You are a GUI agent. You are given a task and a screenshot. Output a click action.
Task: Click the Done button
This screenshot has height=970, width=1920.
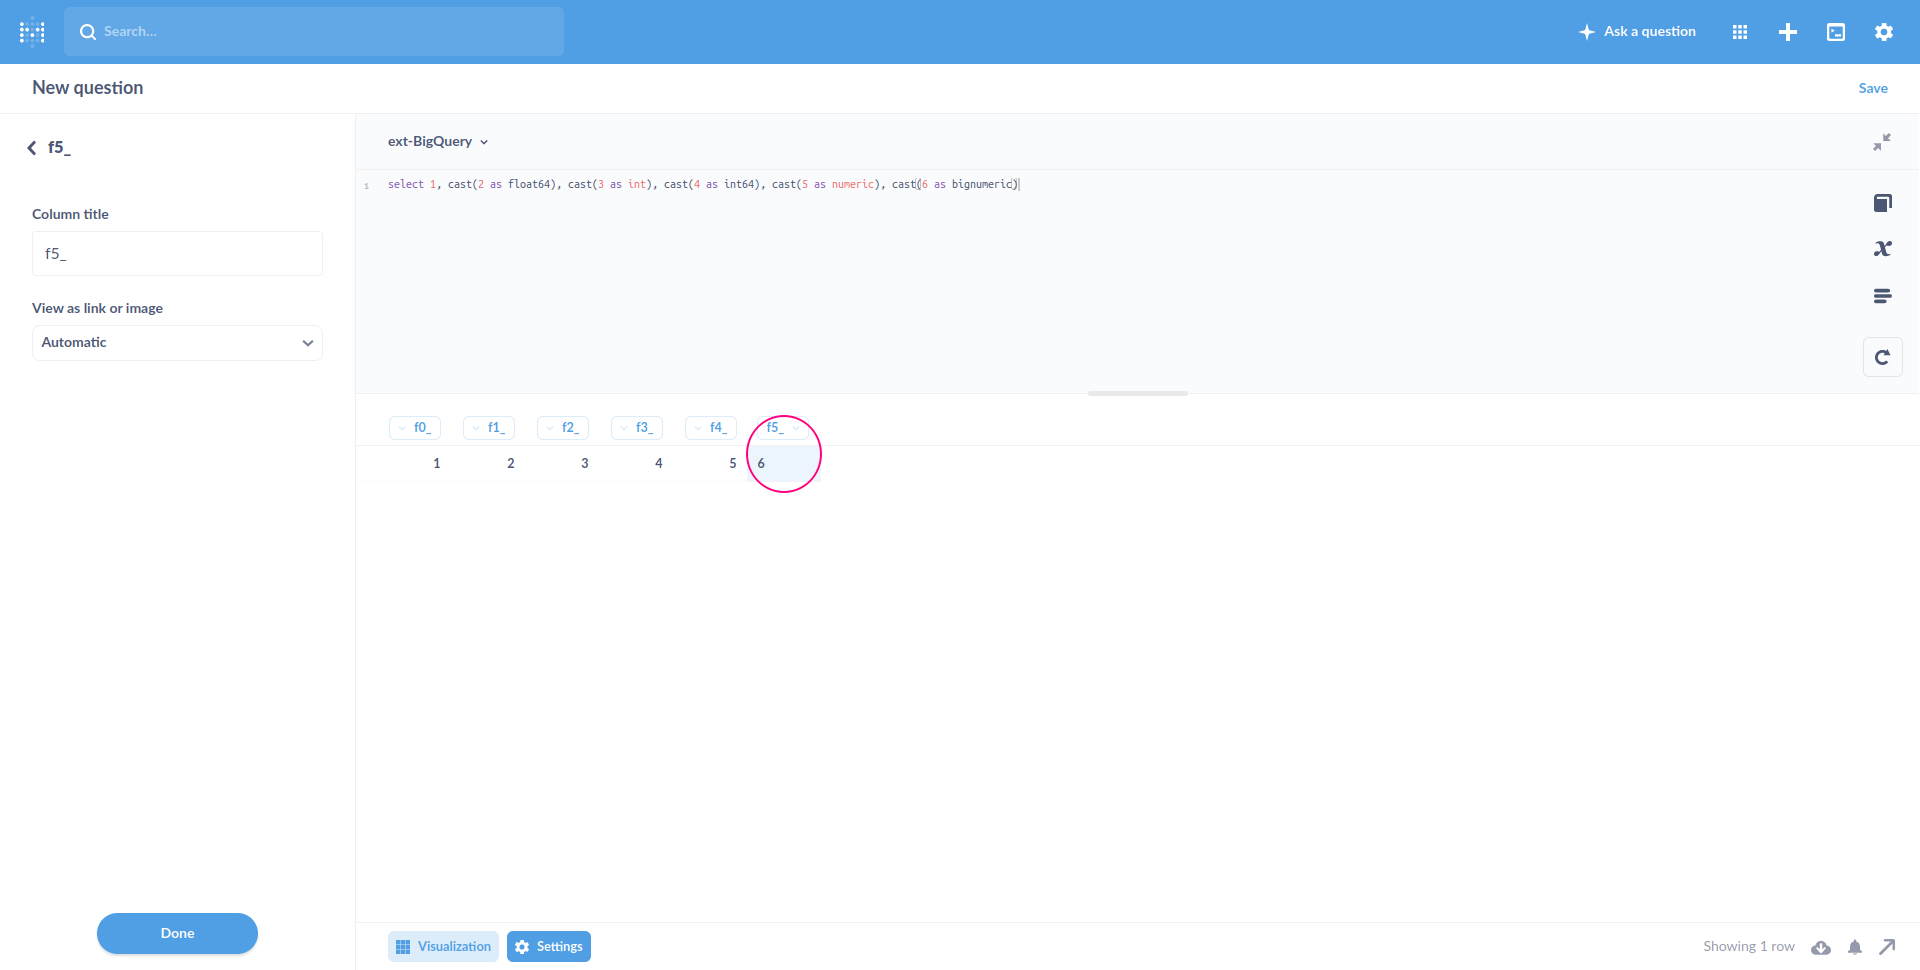[177, 933]
